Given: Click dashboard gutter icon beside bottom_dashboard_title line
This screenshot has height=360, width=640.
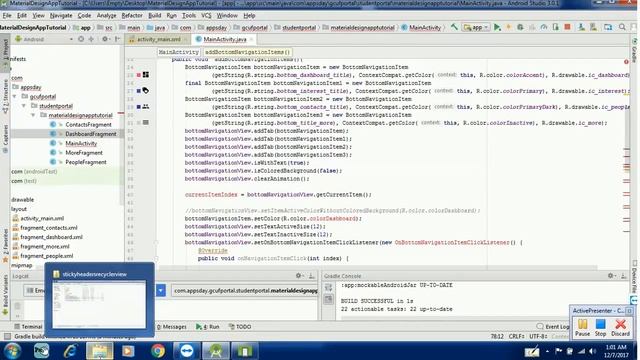Looking at the screenshot, I should pos(146,75).
